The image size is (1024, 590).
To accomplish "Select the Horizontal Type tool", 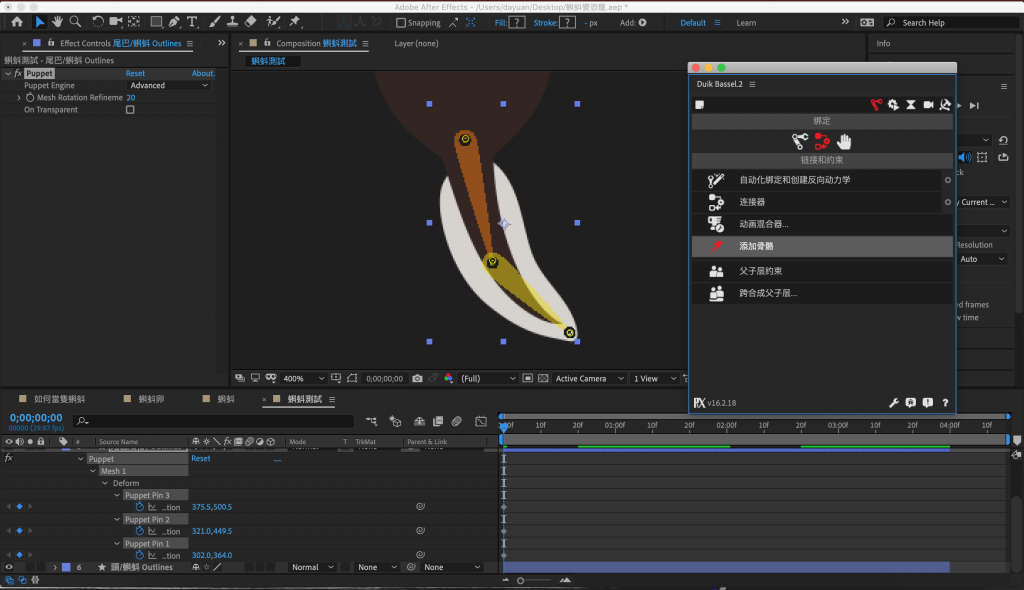I will click(192, 22).
